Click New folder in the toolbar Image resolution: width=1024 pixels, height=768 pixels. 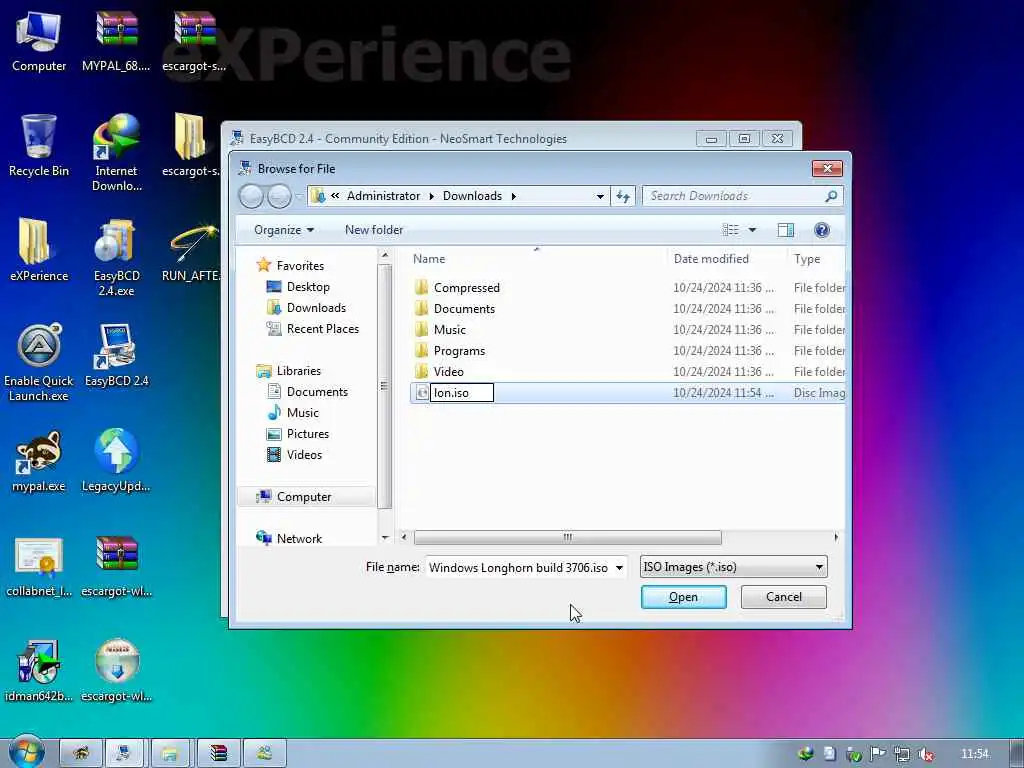(374, 230)
